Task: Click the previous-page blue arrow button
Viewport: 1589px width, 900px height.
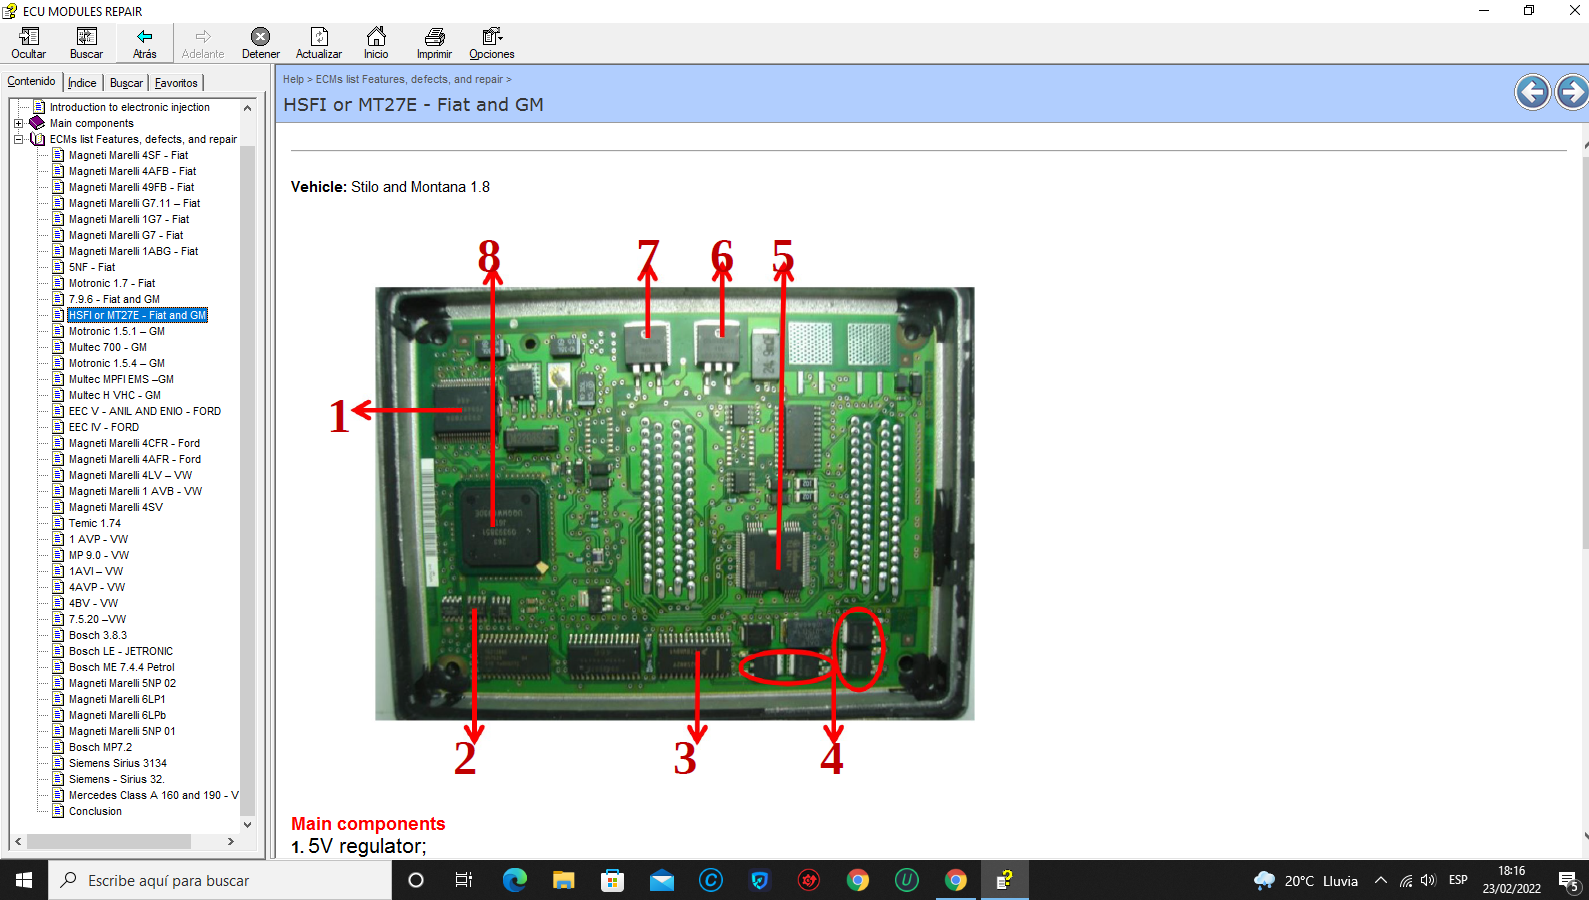Action: (1532, 92)
